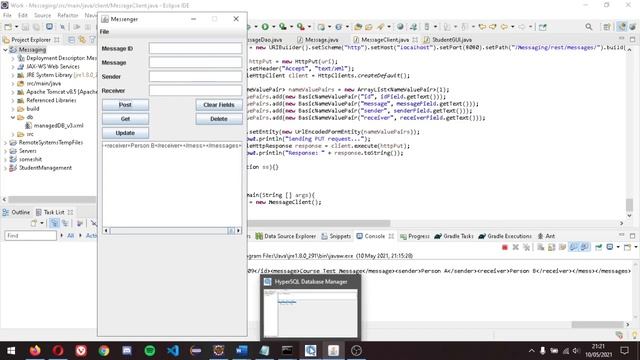Viewport: 640px width, 360px height.
Task: Click the Pin Console icon
Action: pyautogui.click(x=598, y=247)
